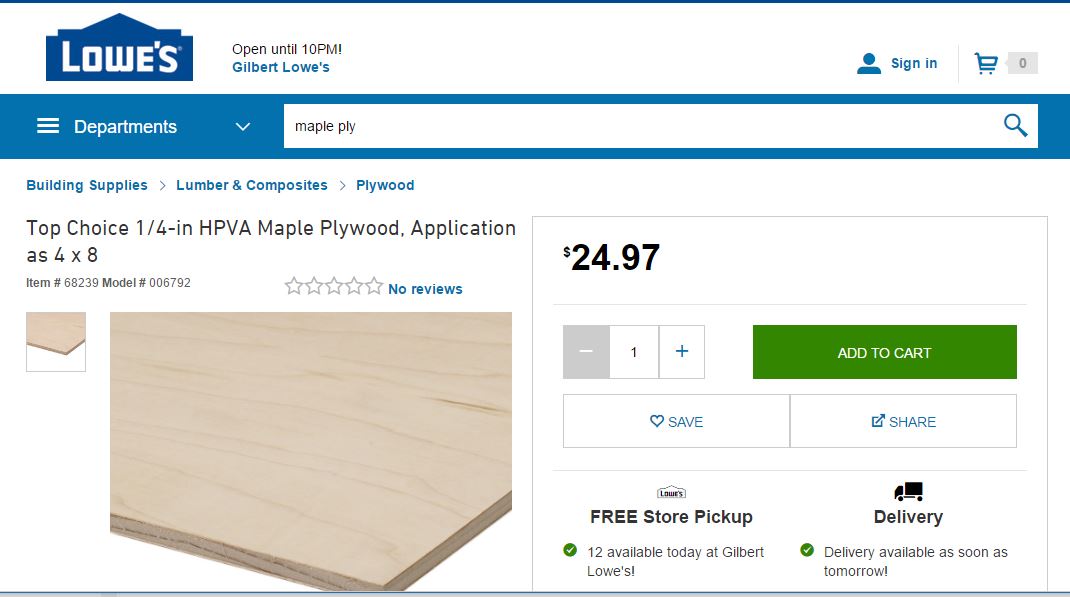Open the Departments hamburger menu

pos(47,126)
